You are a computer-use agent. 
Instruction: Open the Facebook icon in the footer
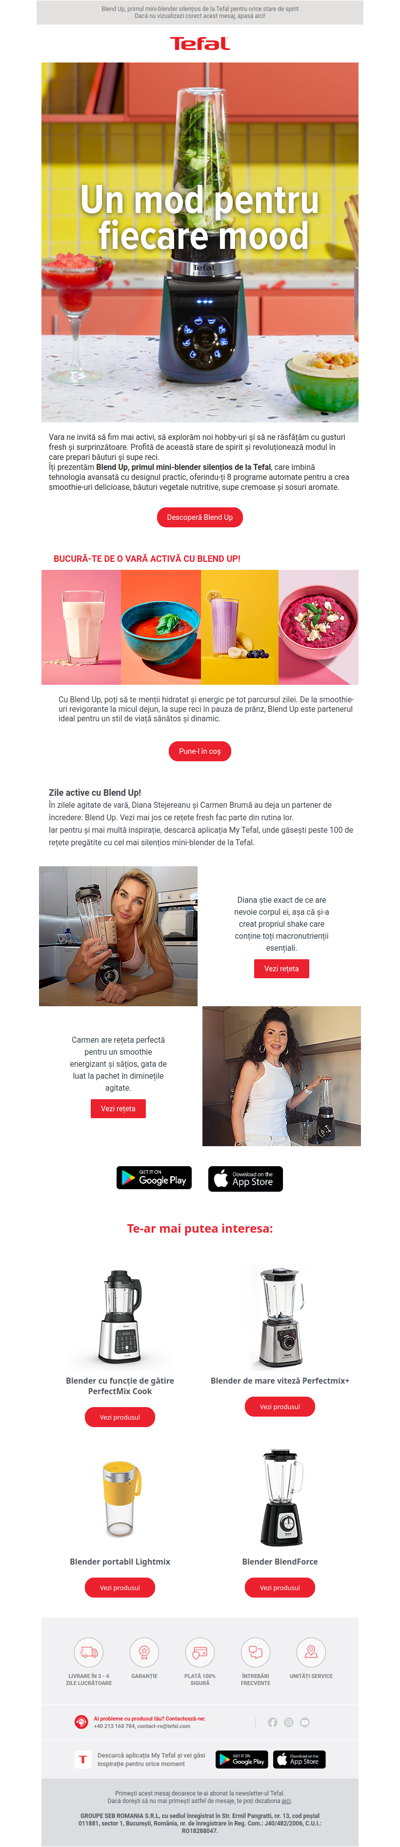pyautogui.click(x=272, y=1722)
